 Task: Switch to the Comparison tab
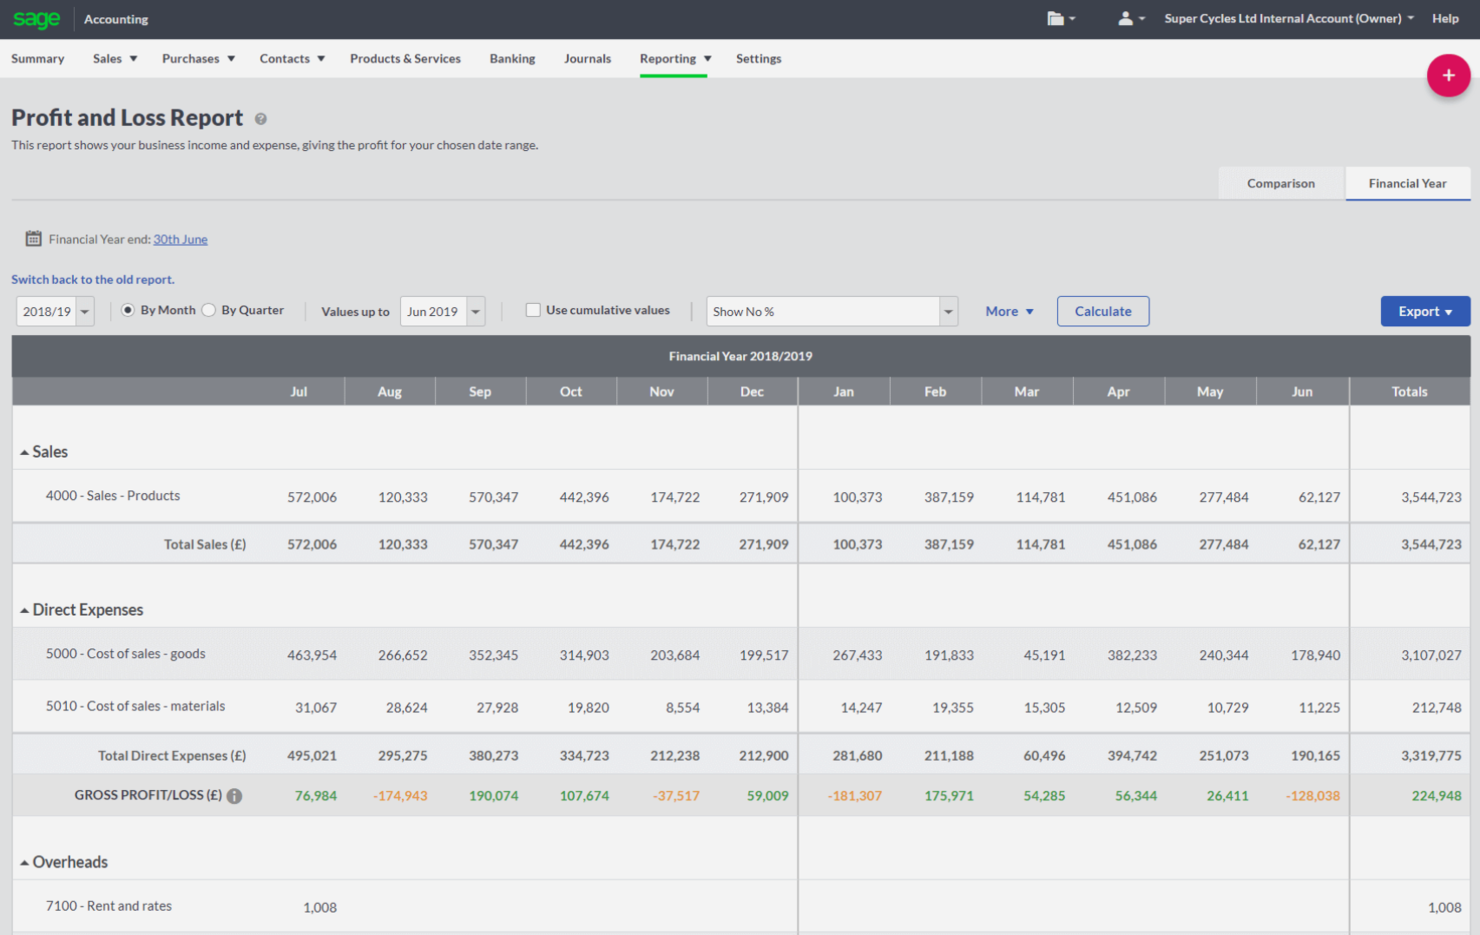tap(1281, 183)
